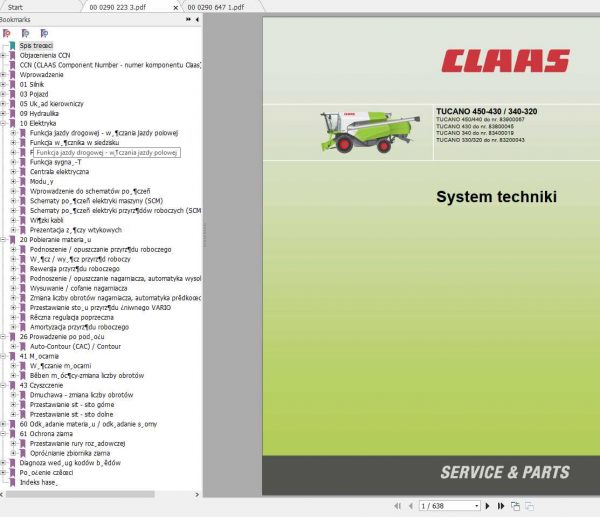600x517 pixels.
Task: Open the Indeks hase_ bookmark
Action: click(x=39, y=483)
